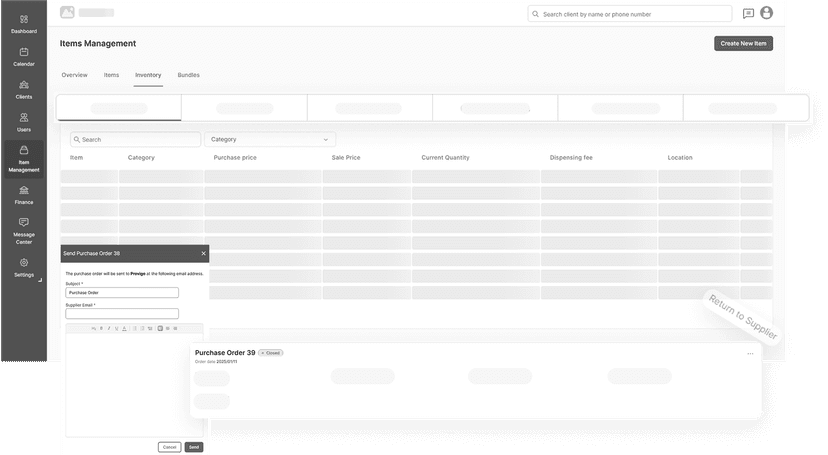Click Send in the purchase order dialog
This screenshot has height=455, width=828.
pos(194,447)
